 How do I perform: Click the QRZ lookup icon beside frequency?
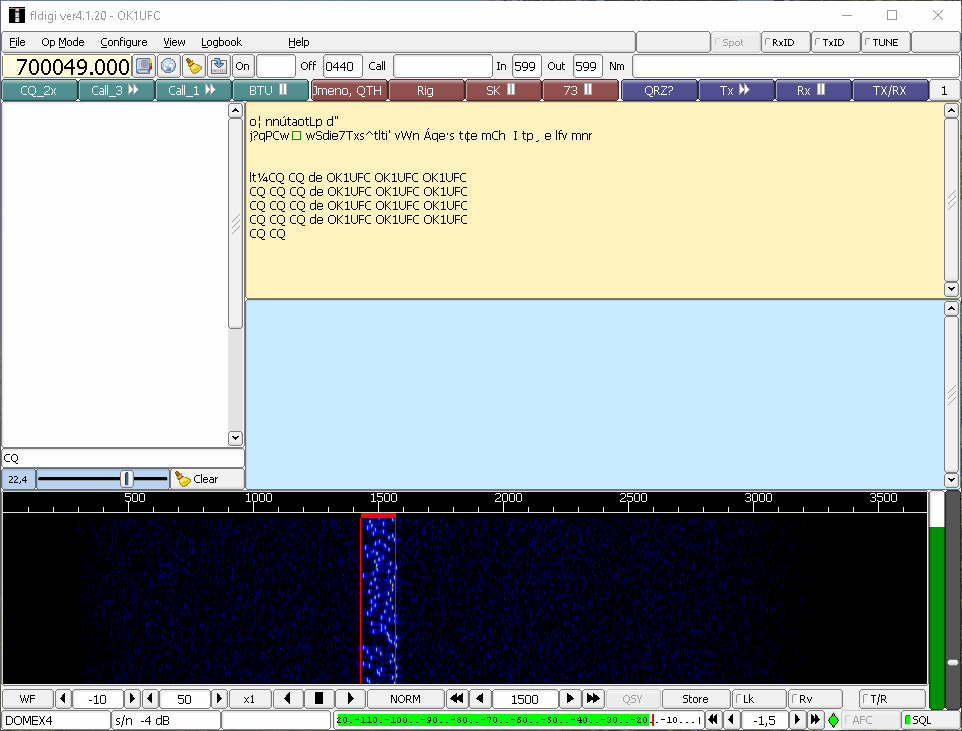coord(144,66)
